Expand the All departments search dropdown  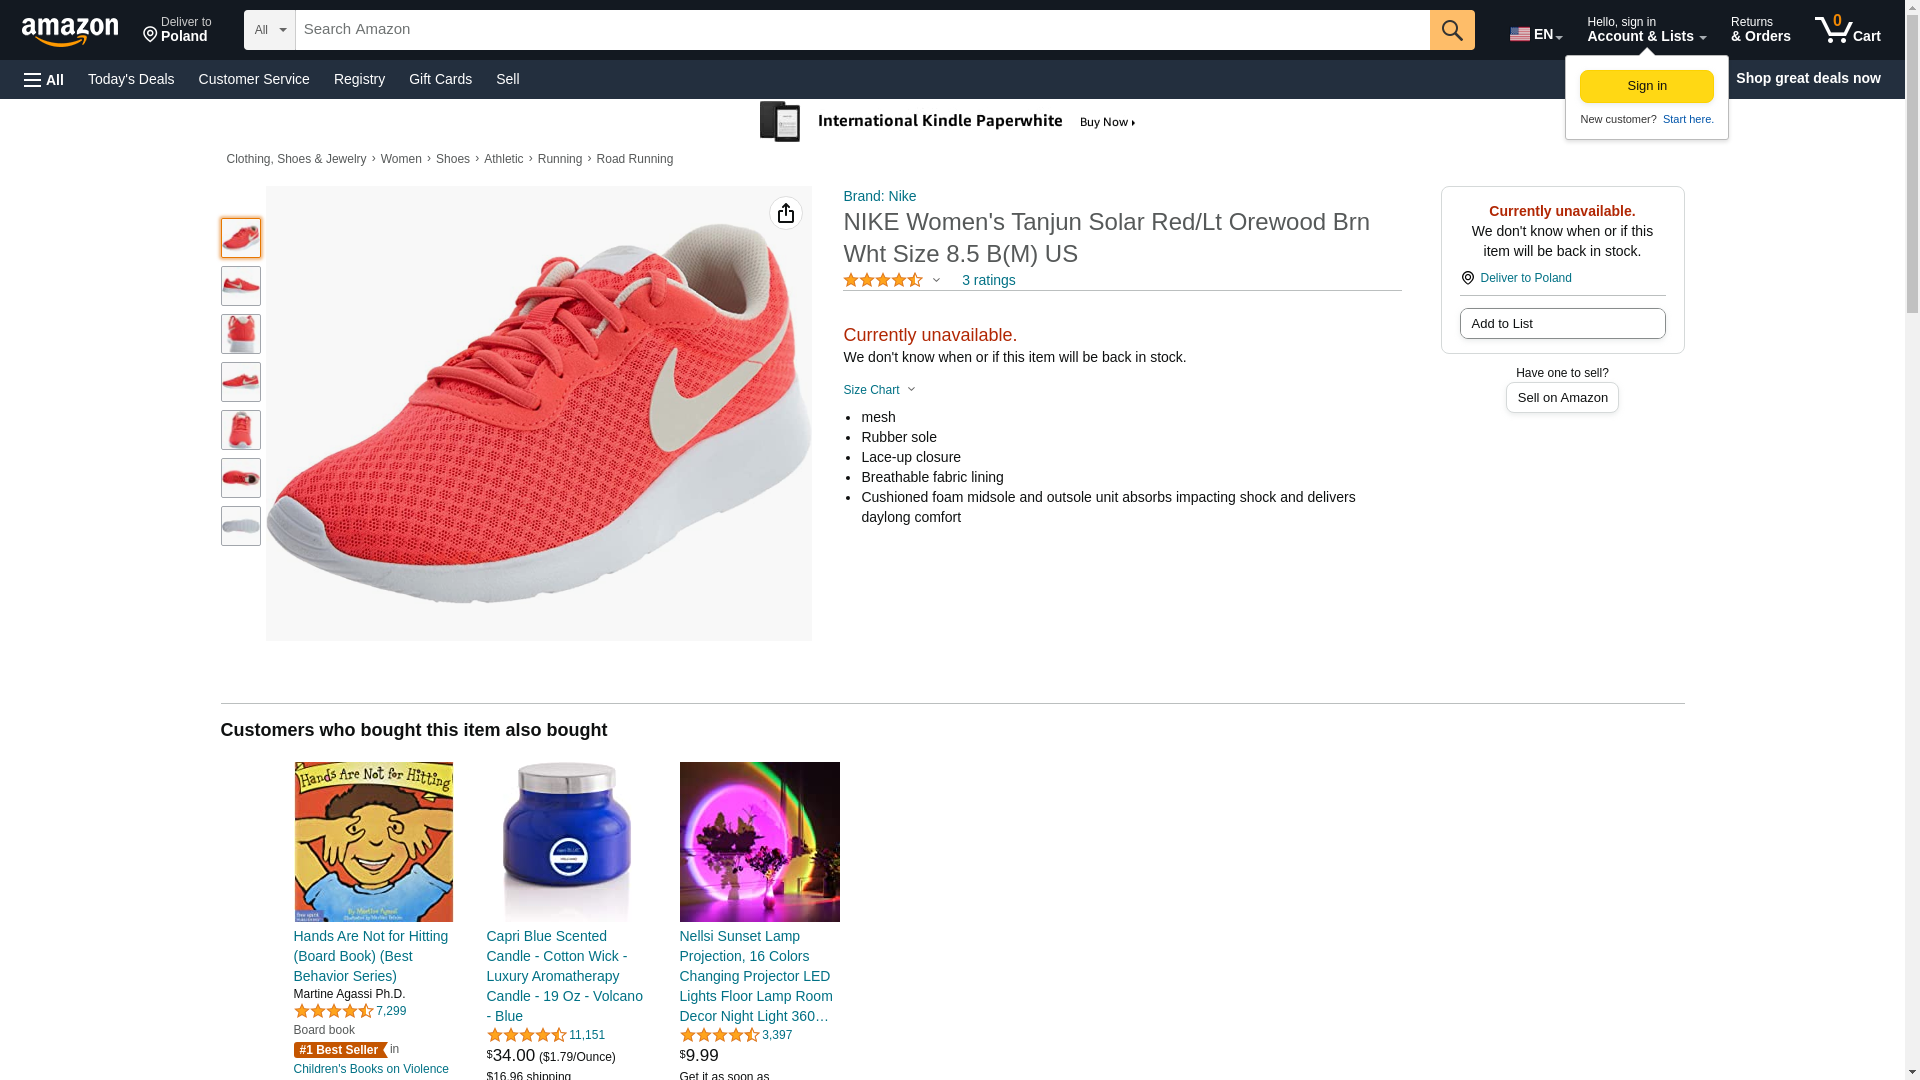tap(269, 30)
